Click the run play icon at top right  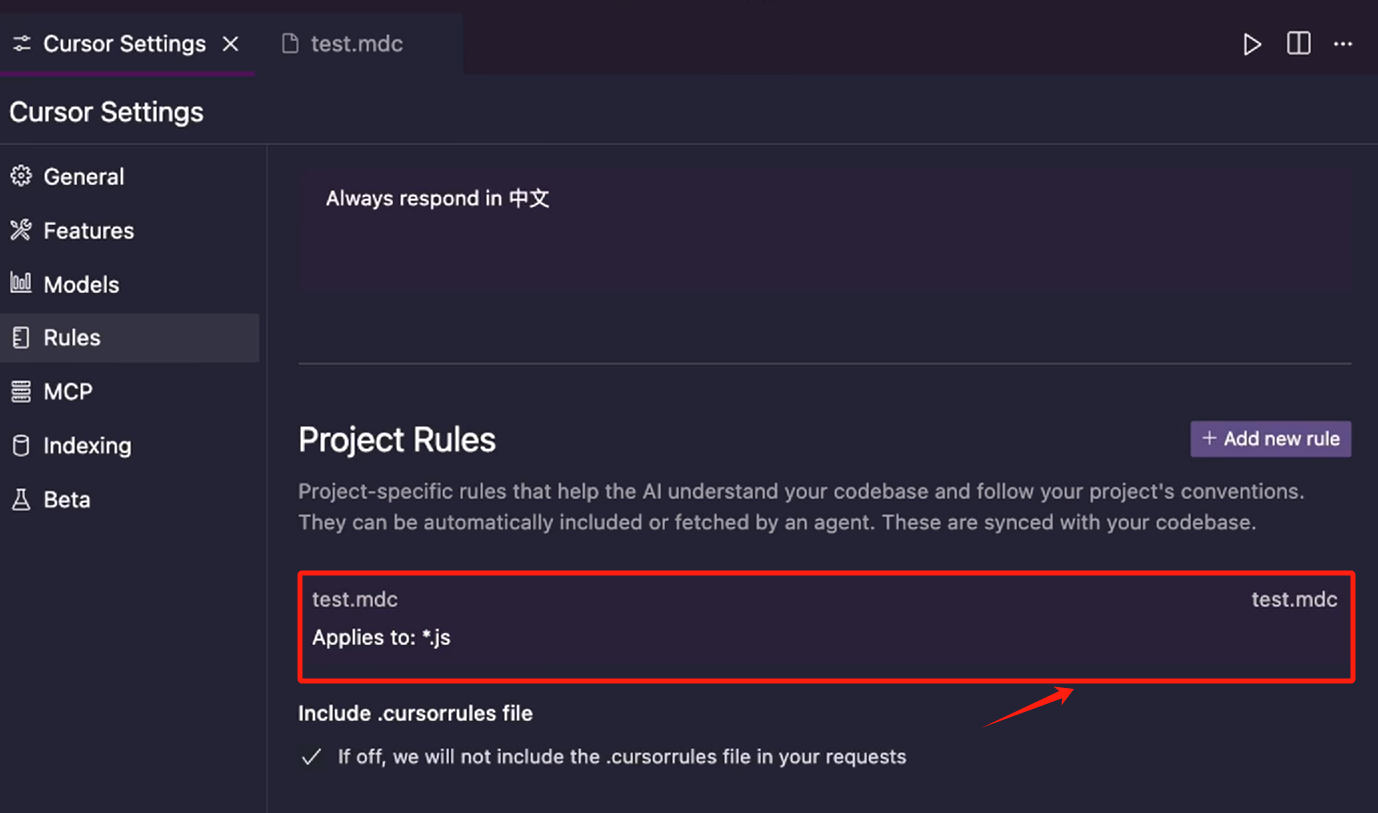pyautogui.click(x=1252, y=44)
